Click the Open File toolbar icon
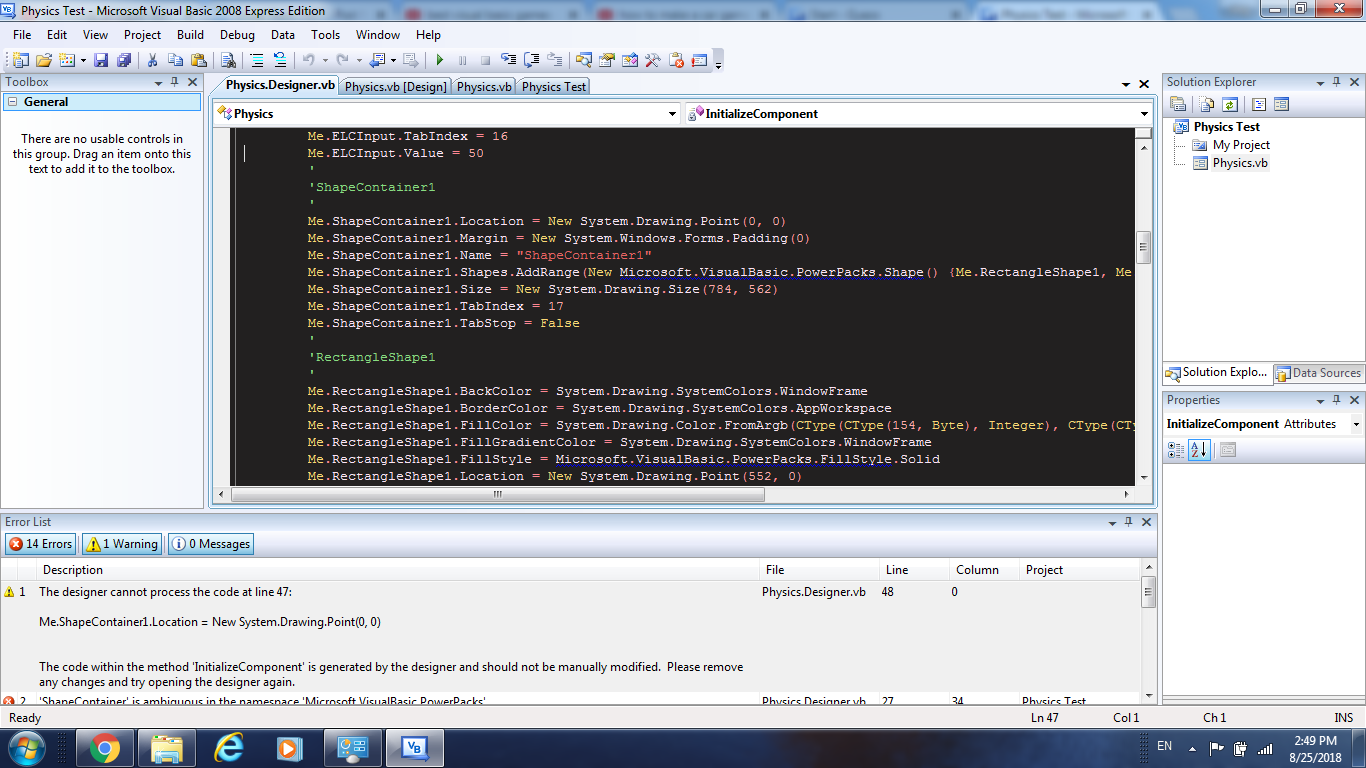Image resolution: width=1366 pixels, height=768 pixels. (x=44, y=60)
